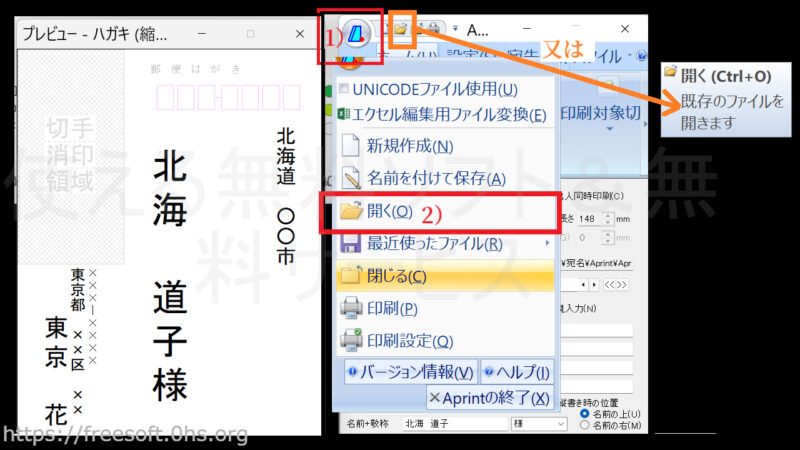Enable UNICODEファイル使用 checkbox
The height and width of the screenshot is (450, 800).
(x=345, y=90)
